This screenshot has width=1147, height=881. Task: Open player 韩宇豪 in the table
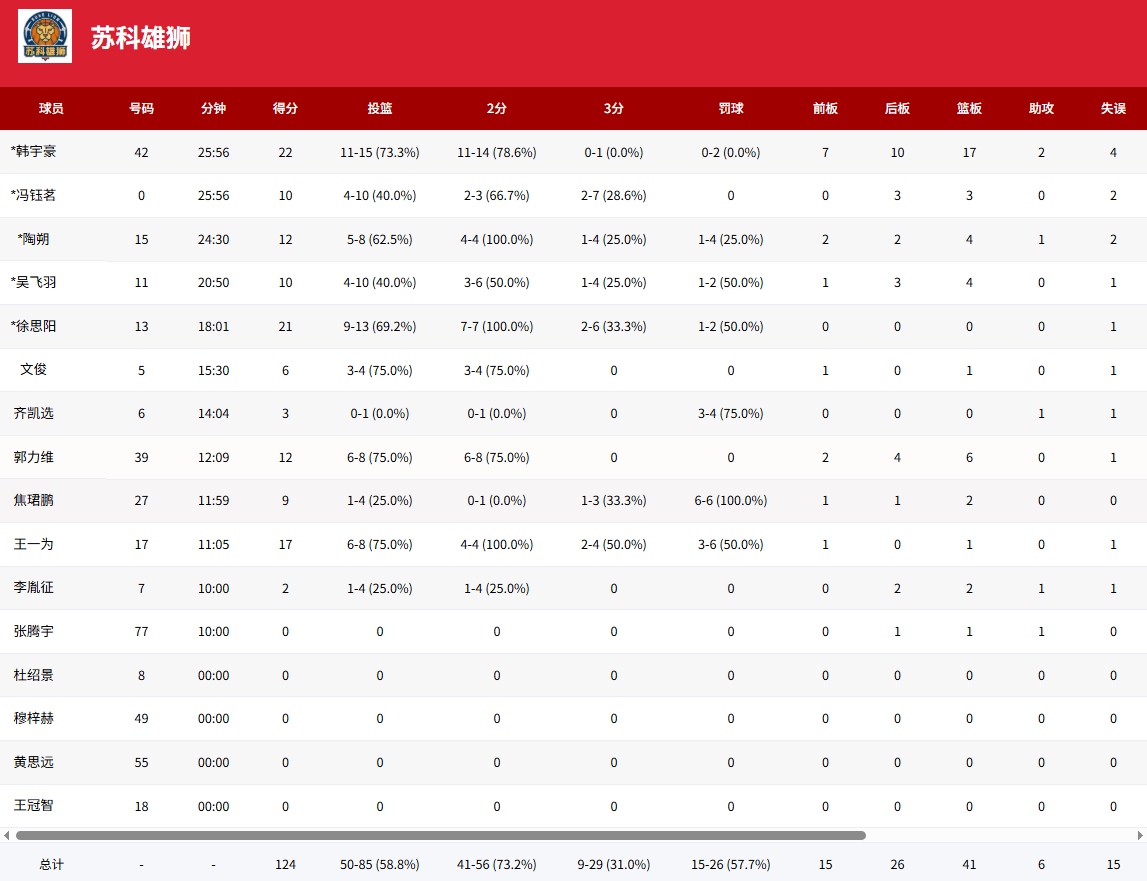[x=34, y=152]
